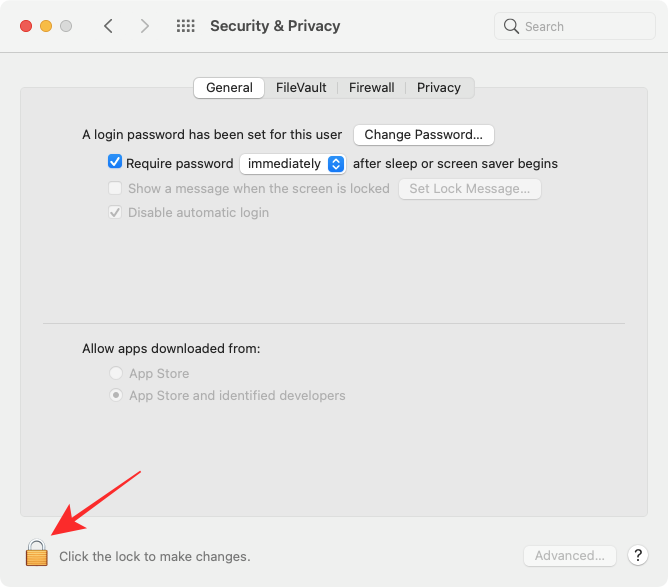The height and width of the screenshot is (587, 668).
Task: Select App Store and identified developers option
Action: point(116,396)
